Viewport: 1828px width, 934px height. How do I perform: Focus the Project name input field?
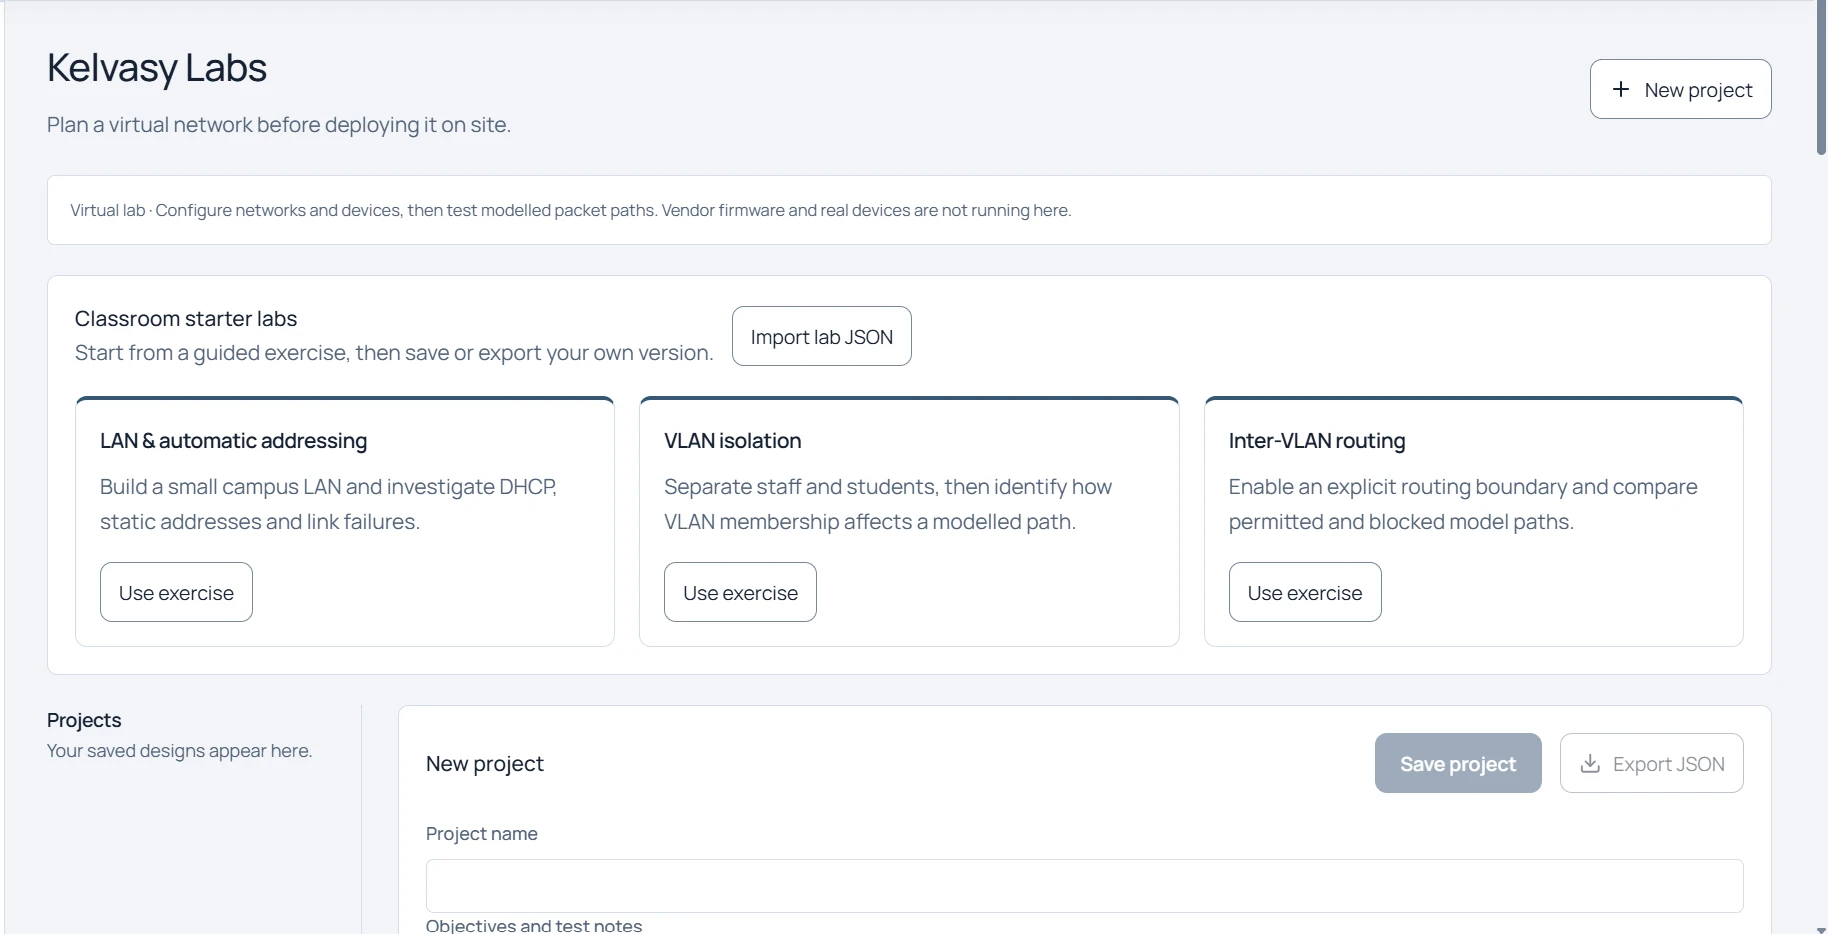click(x=1084, y=886)
